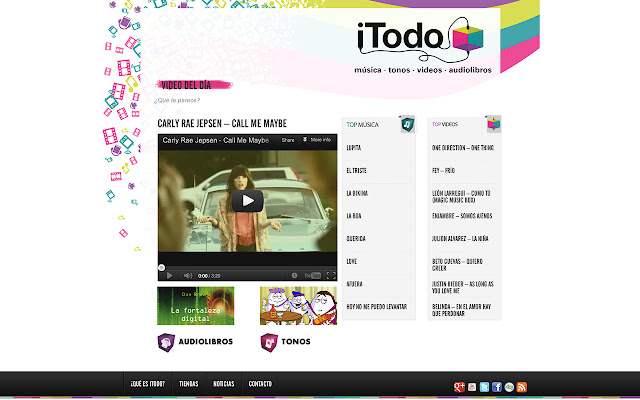Click the round yellow icon in footer
The width and height of the screenshot is (640, 400).
[x=509, y=387]
